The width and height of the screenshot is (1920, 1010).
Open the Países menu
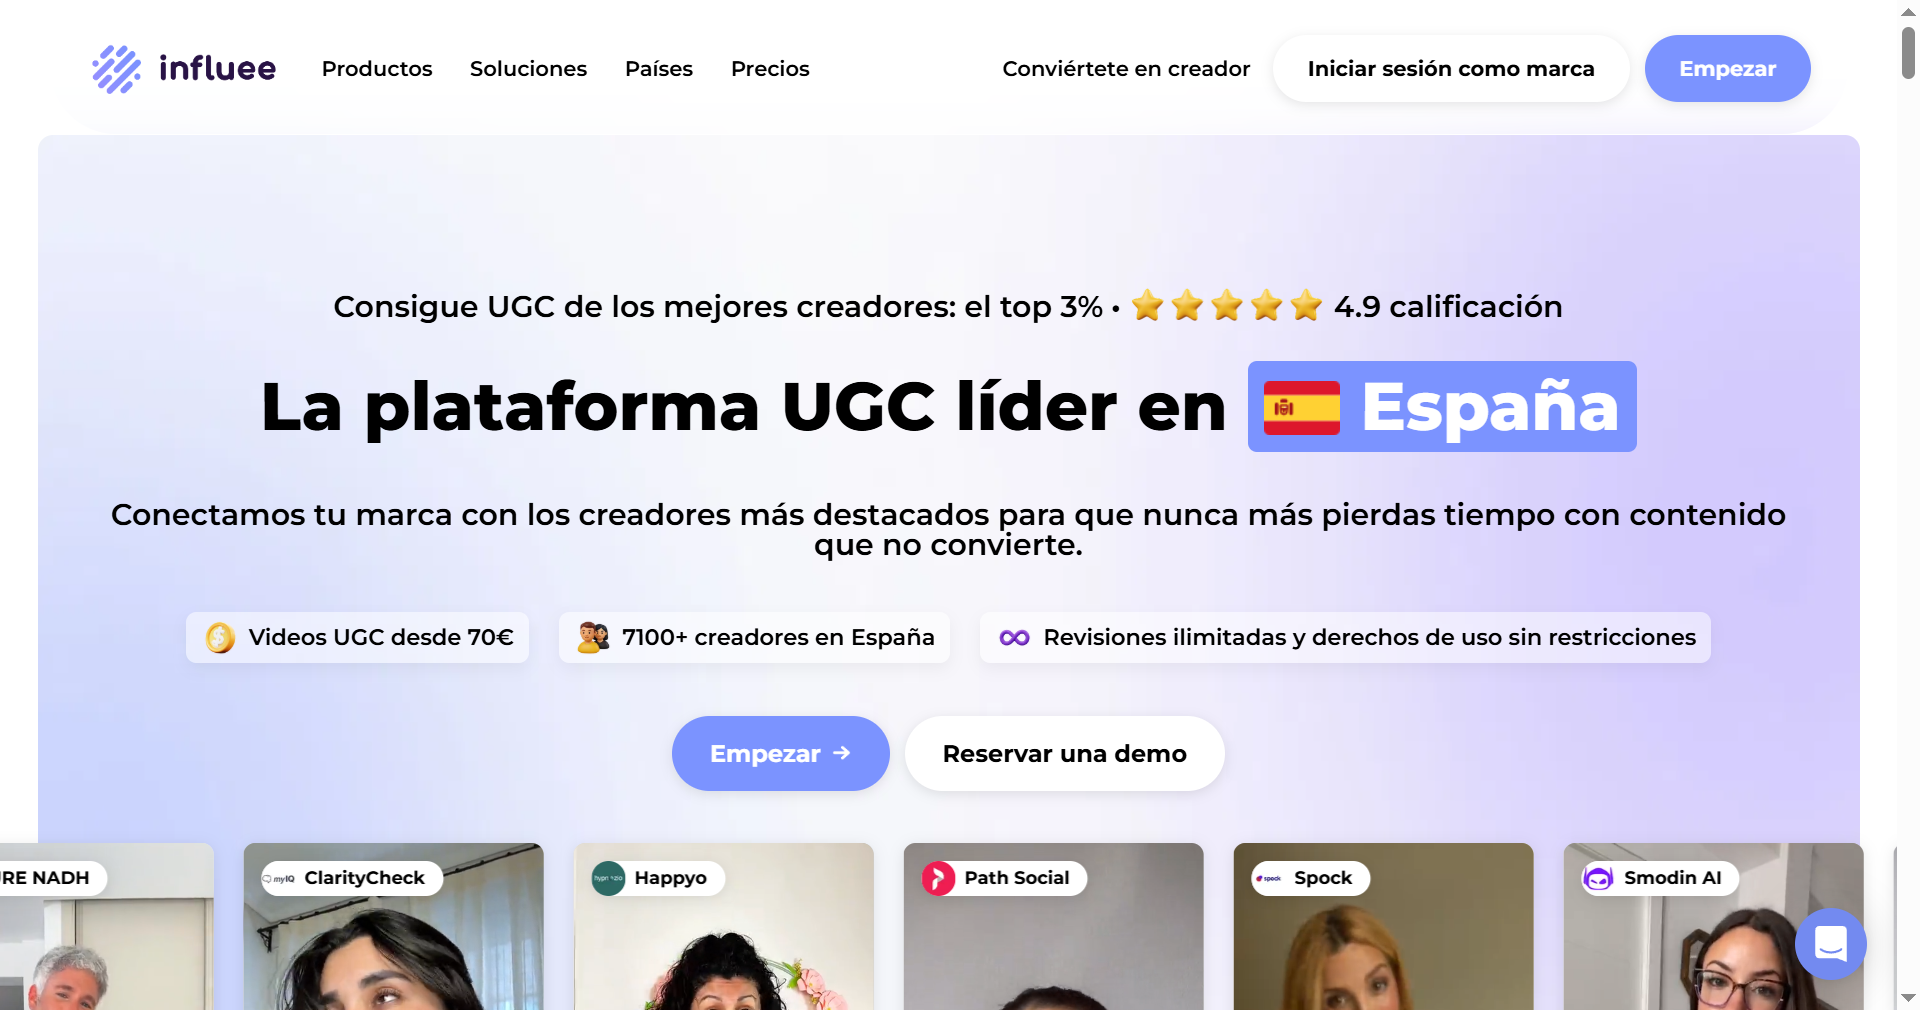click(x=659, y=69)
